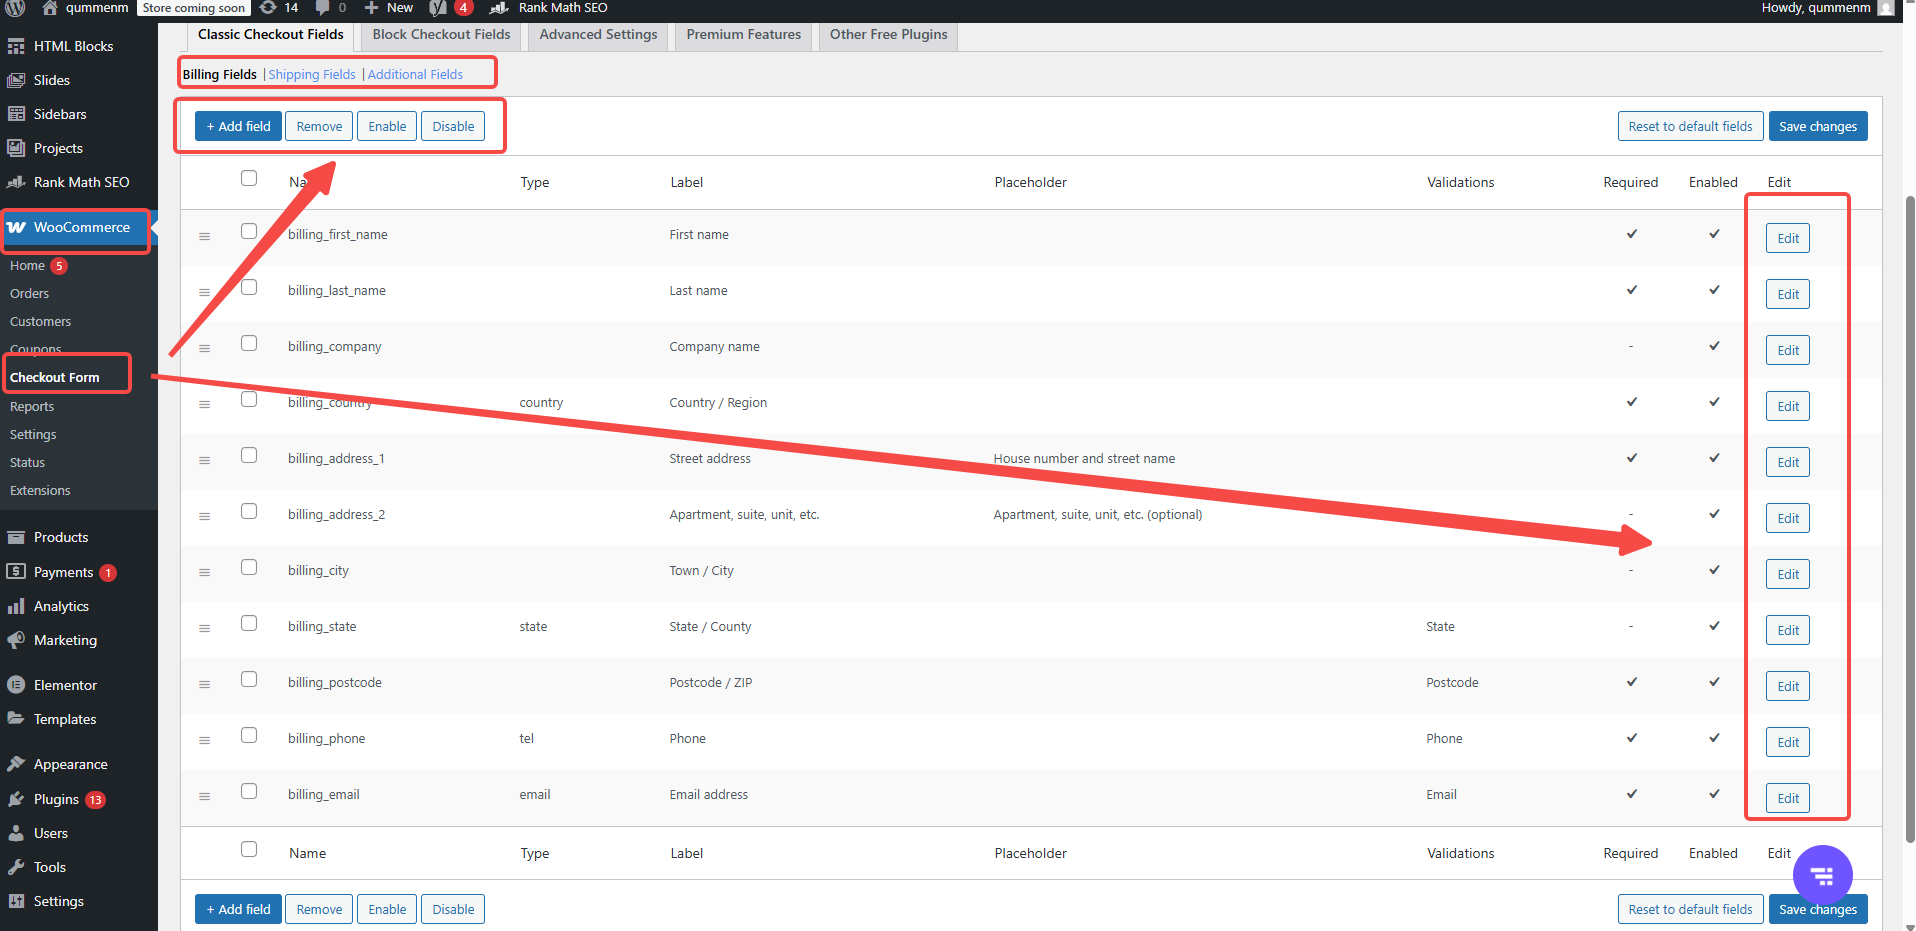Select the Products sidebar icon
Image resolution: width=1916 pixels, height=931 pixels.
(x=17, y=537)
